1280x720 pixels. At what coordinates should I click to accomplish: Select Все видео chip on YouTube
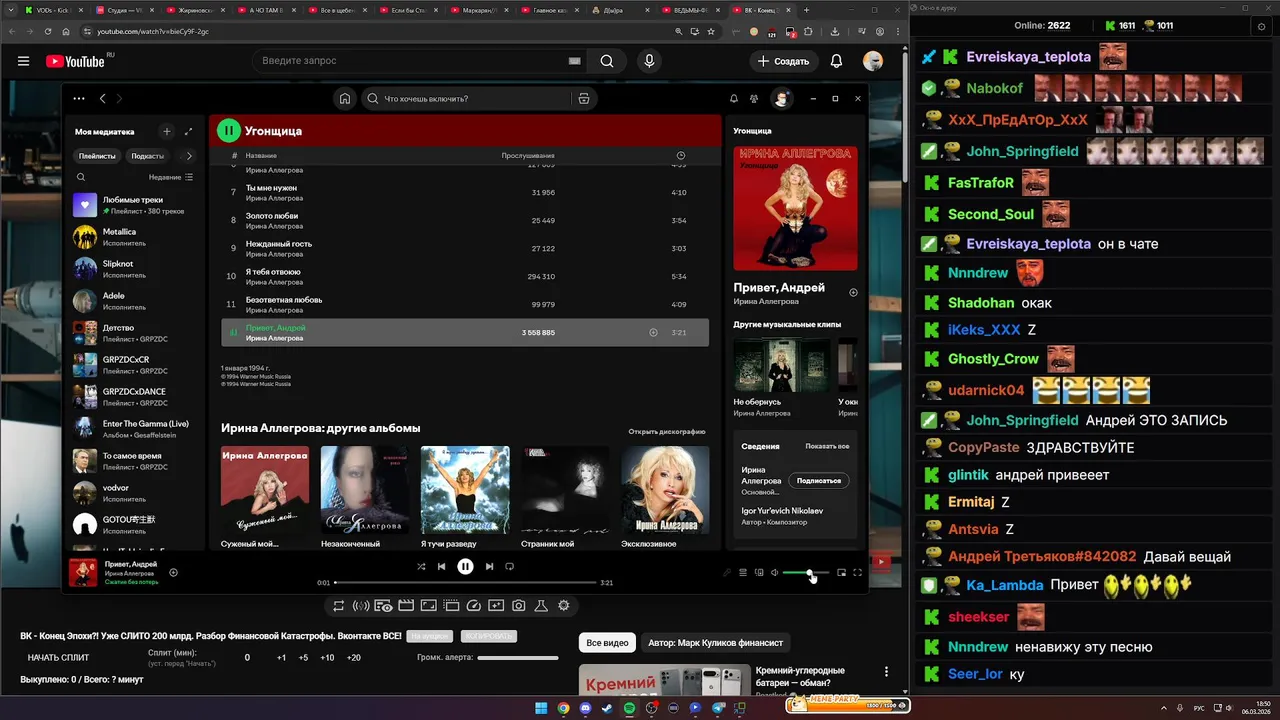pyautogui.click(x=607, y=643)
